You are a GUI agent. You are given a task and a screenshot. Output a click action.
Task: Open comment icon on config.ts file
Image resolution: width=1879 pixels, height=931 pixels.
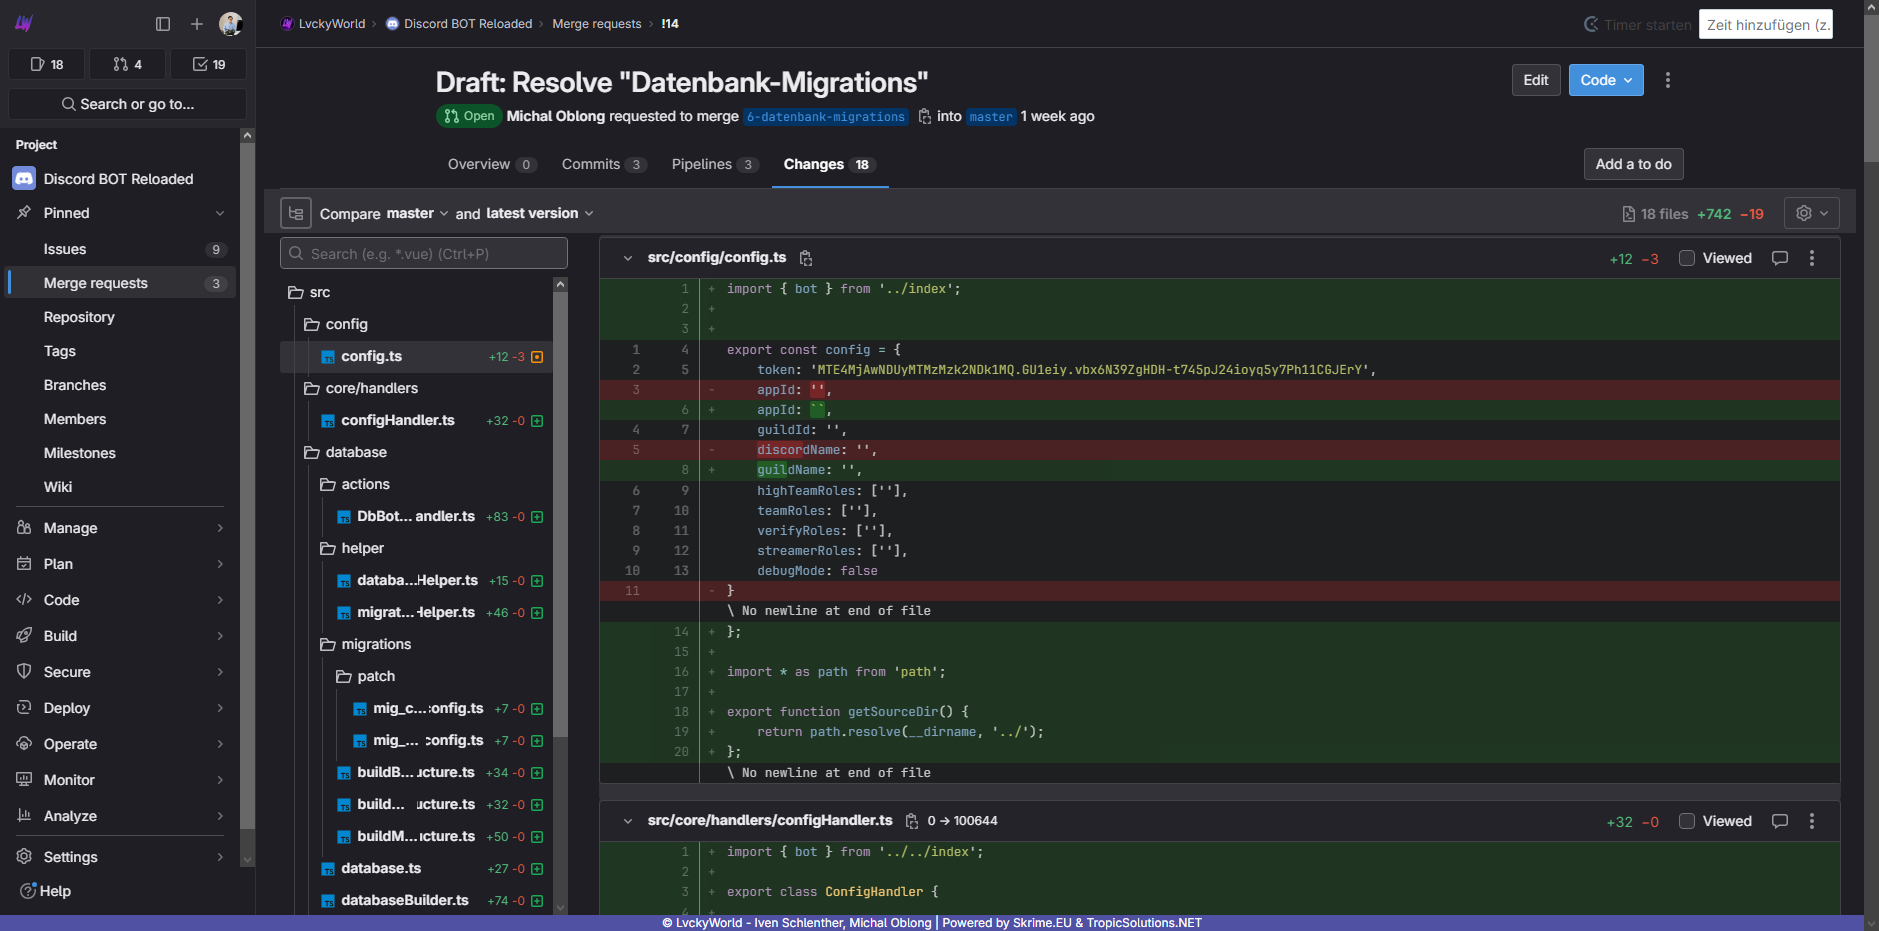pos(1780,258)
